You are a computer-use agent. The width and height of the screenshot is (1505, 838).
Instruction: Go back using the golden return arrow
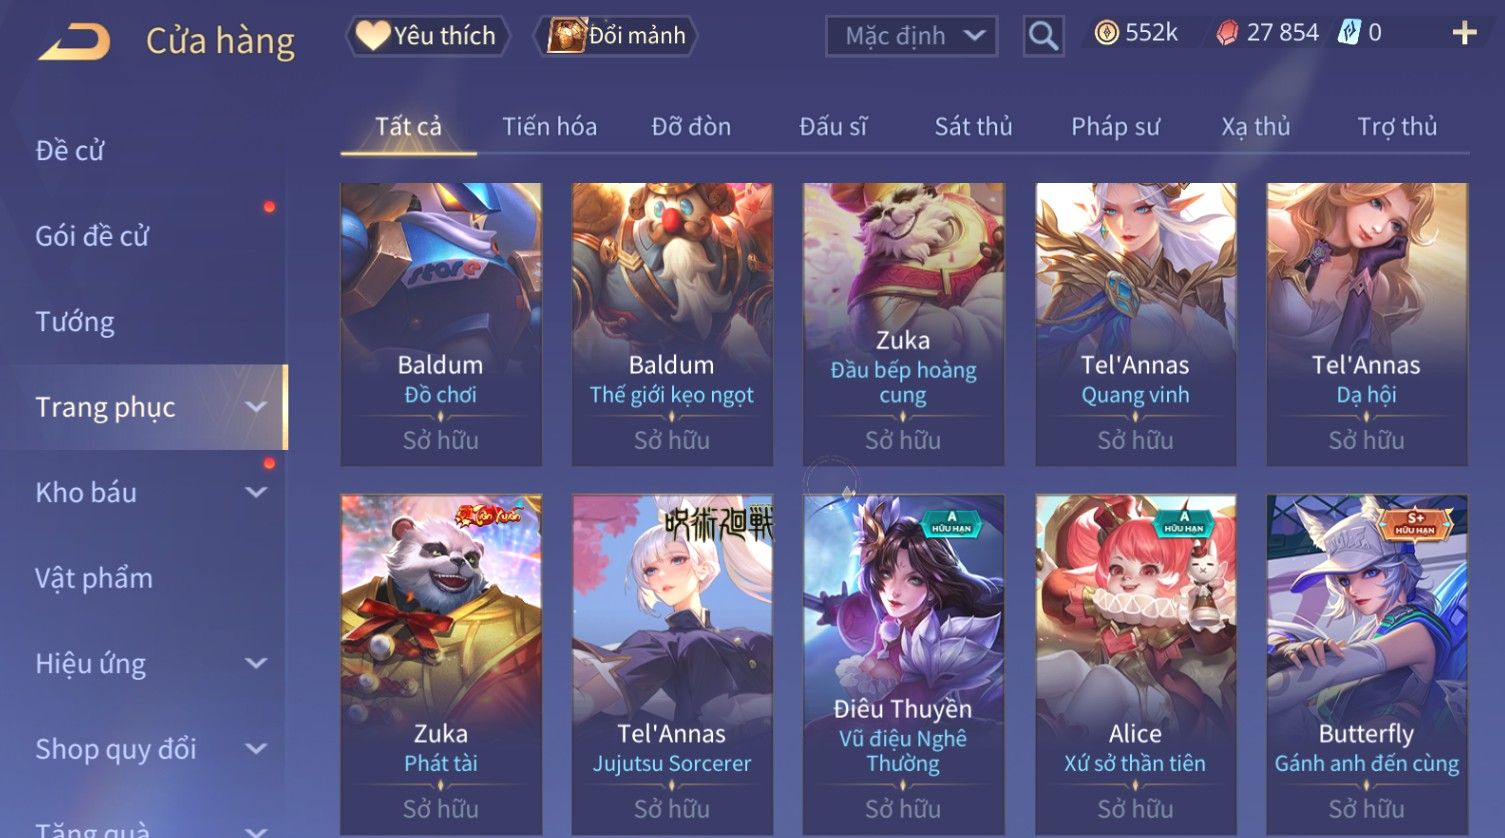(x=74, y=42)
